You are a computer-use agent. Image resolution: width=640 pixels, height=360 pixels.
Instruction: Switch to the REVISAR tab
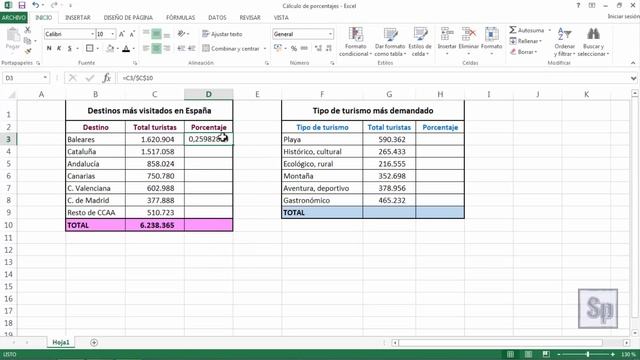[250, 18]
